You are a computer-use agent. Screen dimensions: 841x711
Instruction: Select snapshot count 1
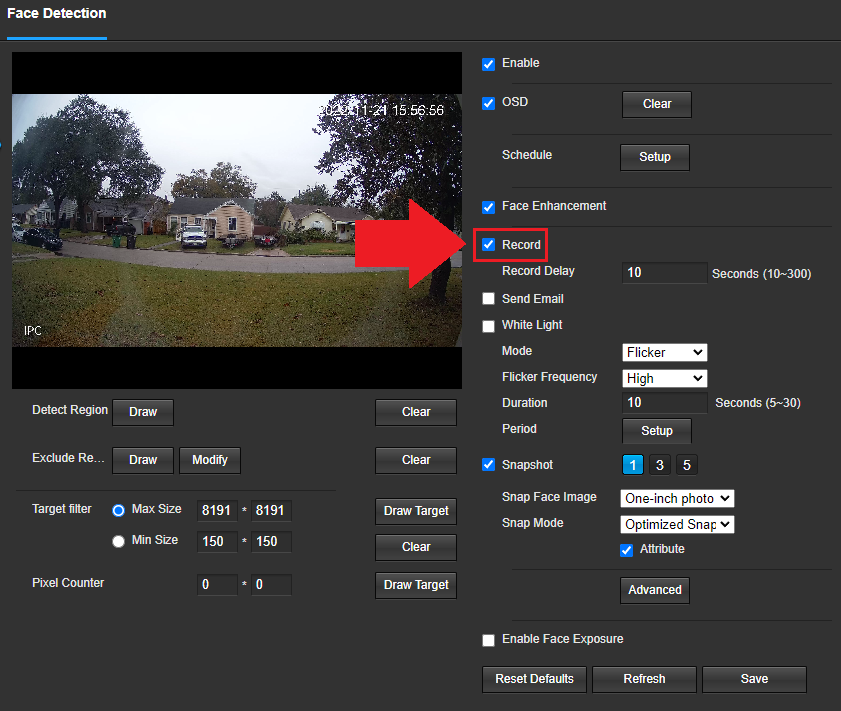click(633, 465)
